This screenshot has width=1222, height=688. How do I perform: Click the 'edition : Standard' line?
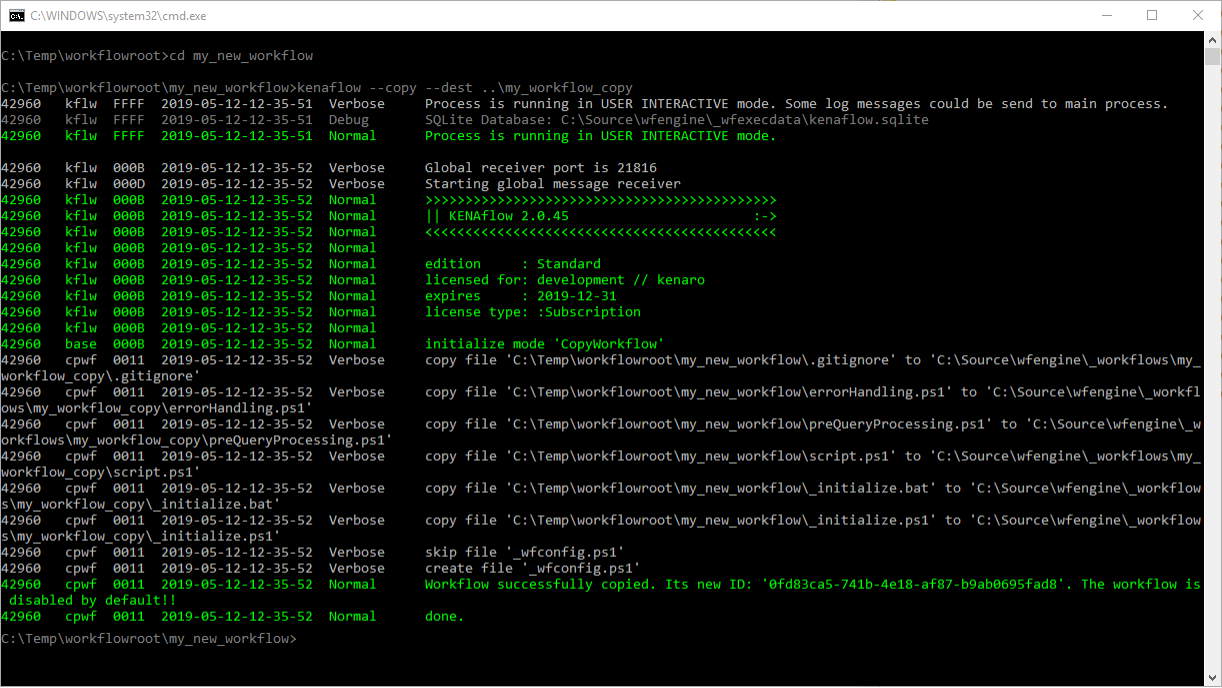point(513,264)
